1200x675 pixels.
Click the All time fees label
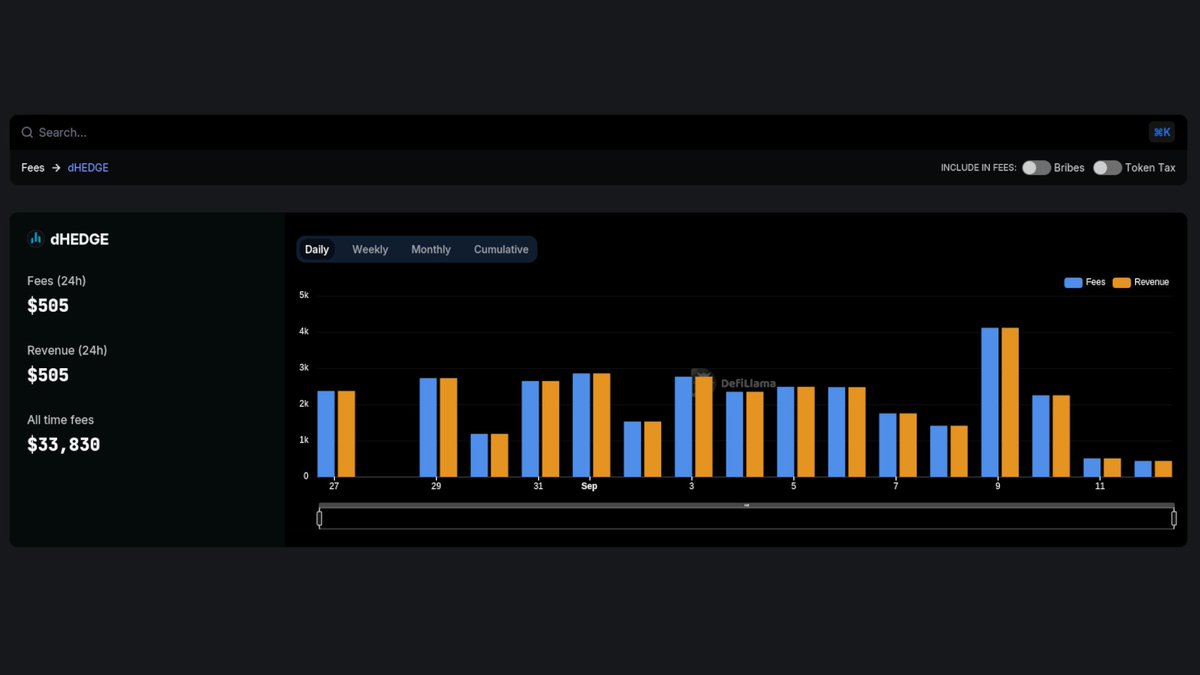click(x=61, y=420)
